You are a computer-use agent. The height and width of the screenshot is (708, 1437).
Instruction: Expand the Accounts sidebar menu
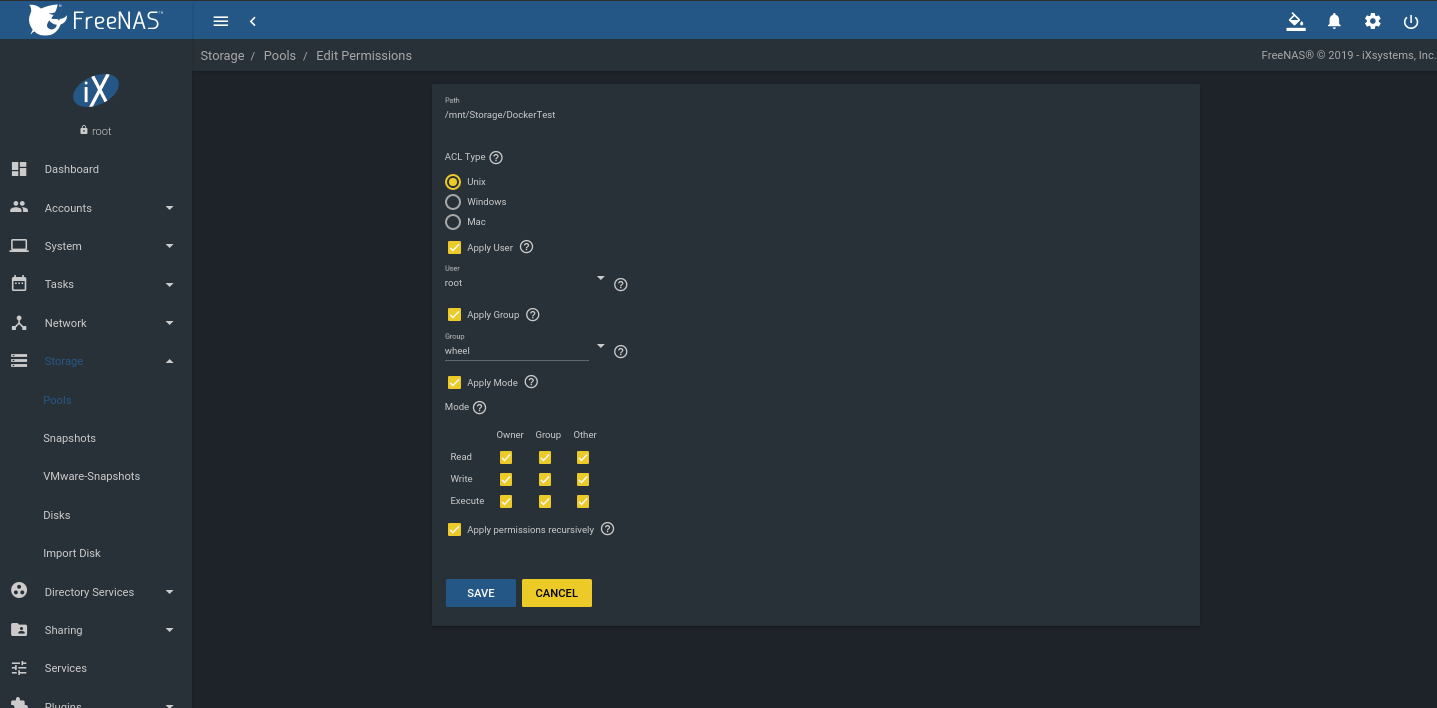coord(95,208)
